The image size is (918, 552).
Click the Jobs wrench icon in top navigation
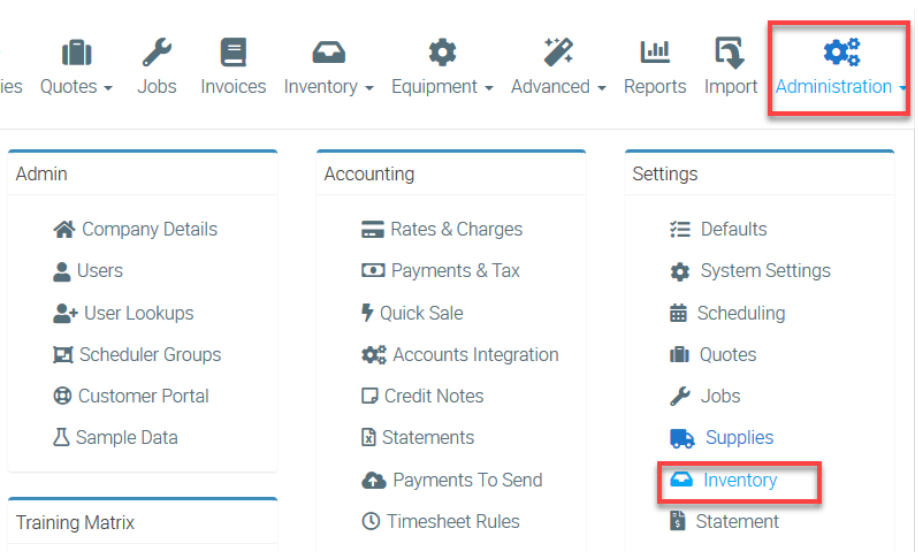156,52
